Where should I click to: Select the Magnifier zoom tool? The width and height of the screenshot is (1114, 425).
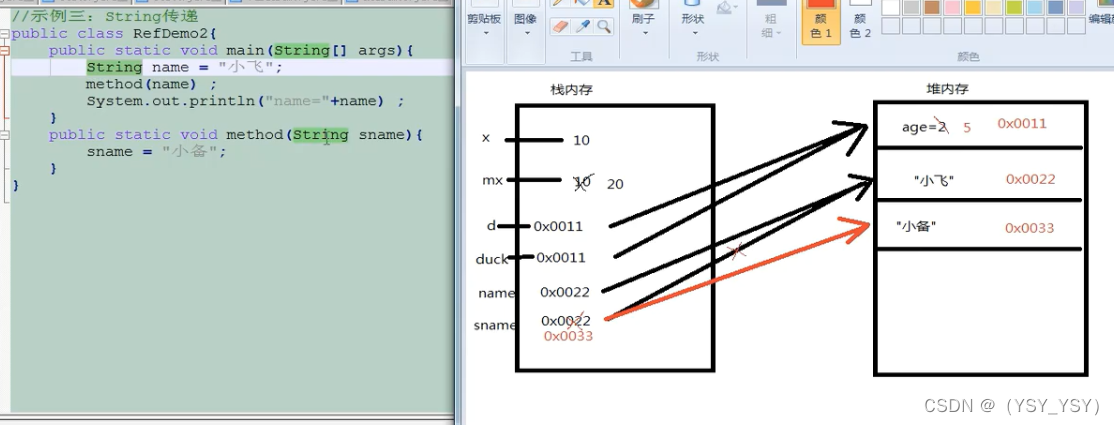click(x=603, y=26)
